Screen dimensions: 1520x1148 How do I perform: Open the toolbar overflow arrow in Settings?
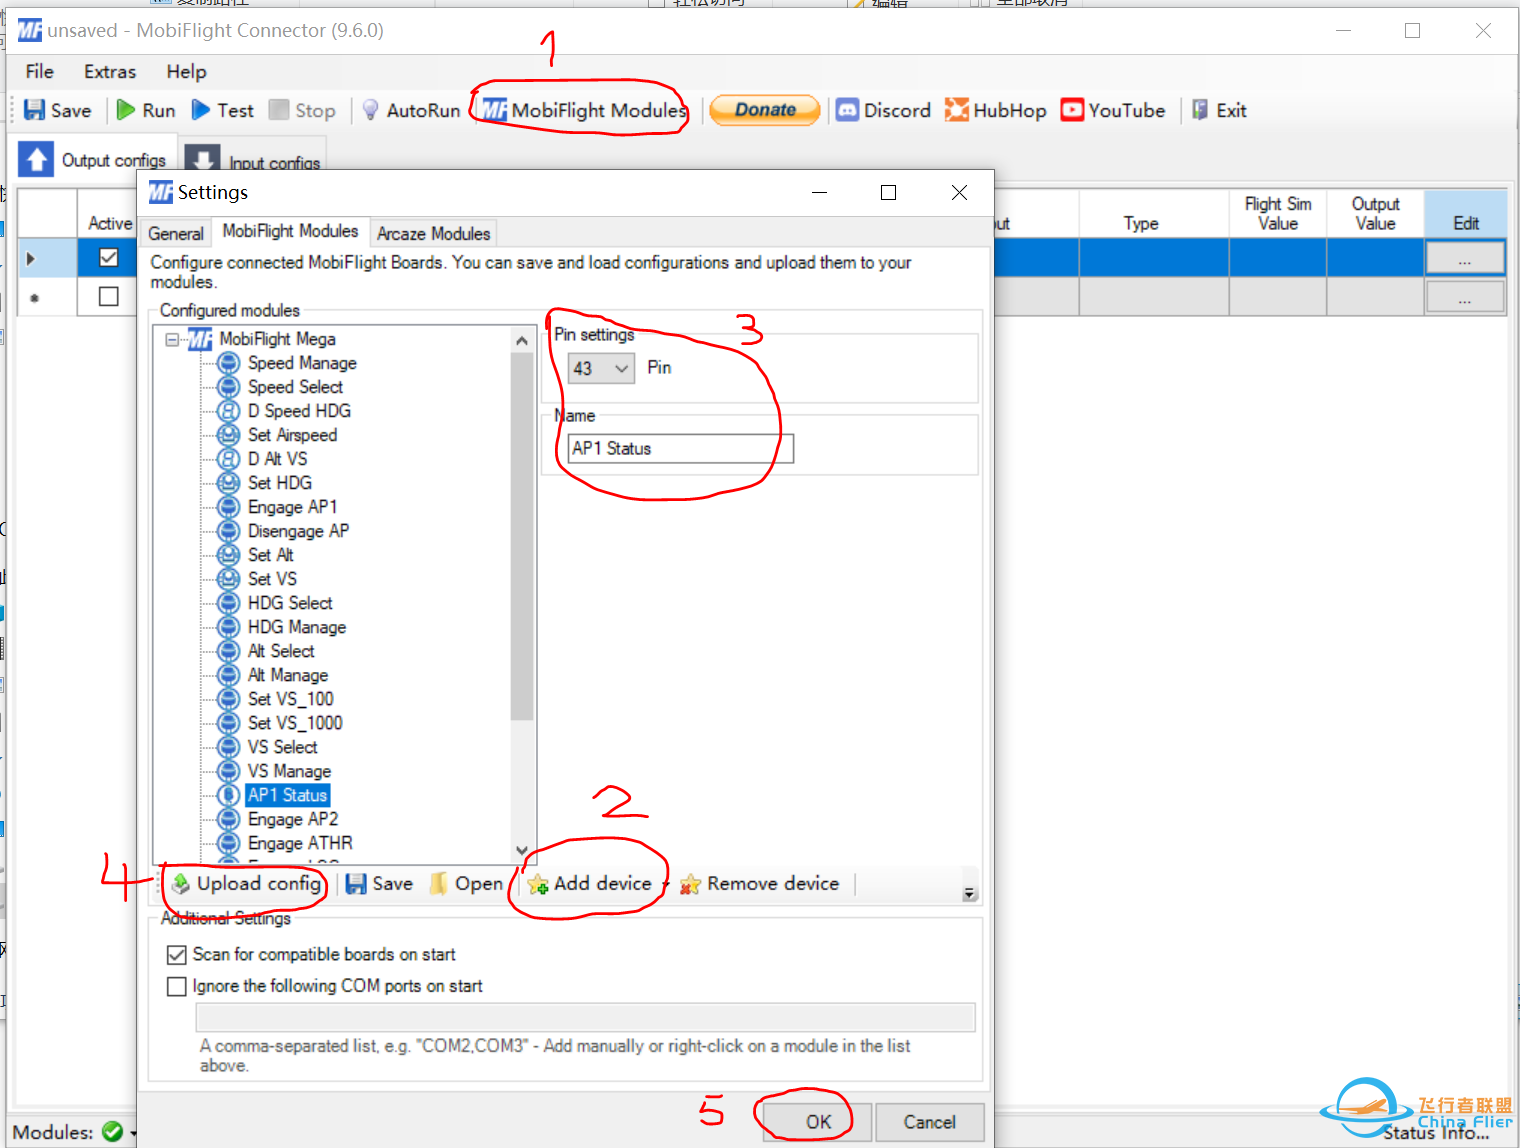969,893
